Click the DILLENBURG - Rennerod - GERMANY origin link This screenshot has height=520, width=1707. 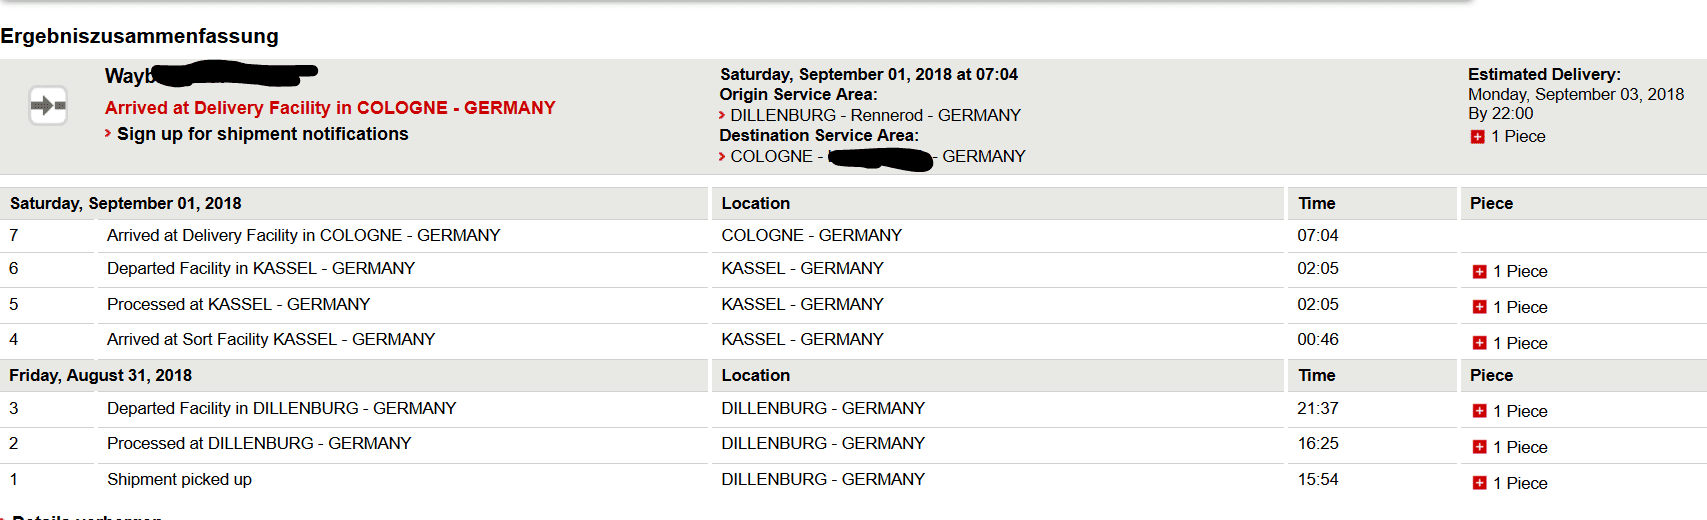click(875, 116)
